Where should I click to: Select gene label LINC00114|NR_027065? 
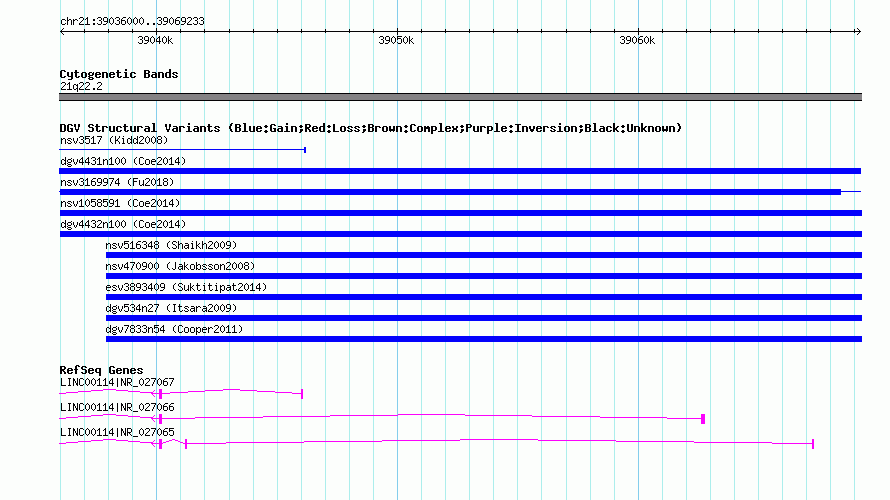117,432
